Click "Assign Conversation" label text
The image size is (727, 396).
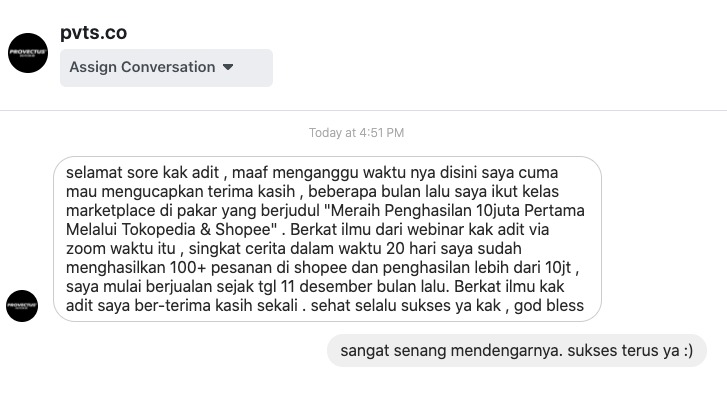pos(142,67)
